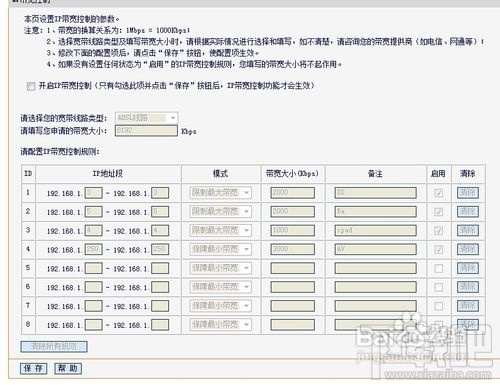The width and height of the screenshot is (500, 385).
Task: Click the empty end IP field of rule 7
Action: point(160,306)
